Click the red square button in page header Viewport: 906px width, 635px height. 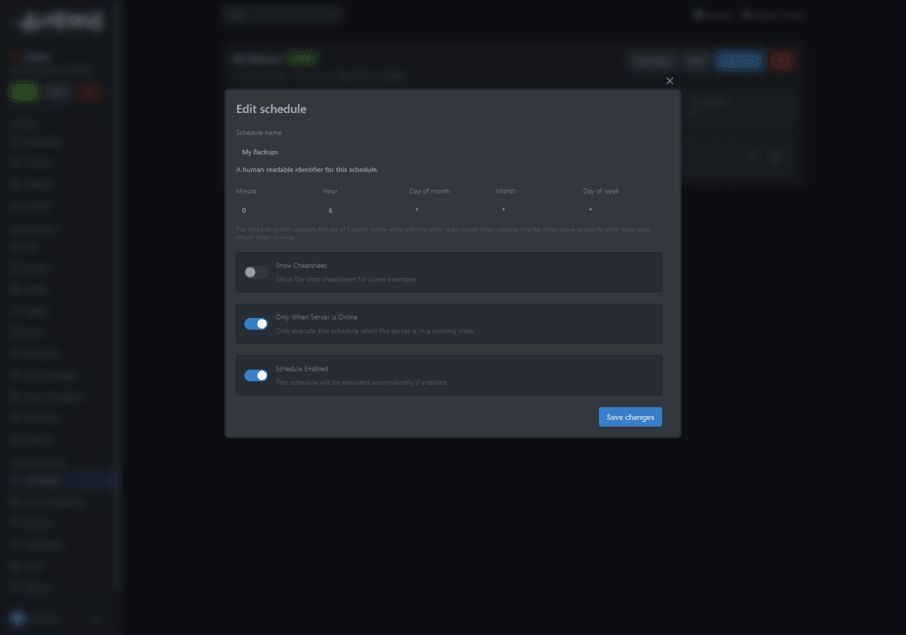(x=781, y=61)
